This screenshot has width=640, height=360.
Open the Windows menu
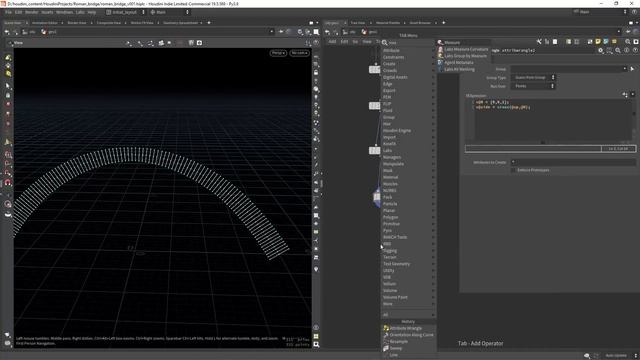[64, 12]
